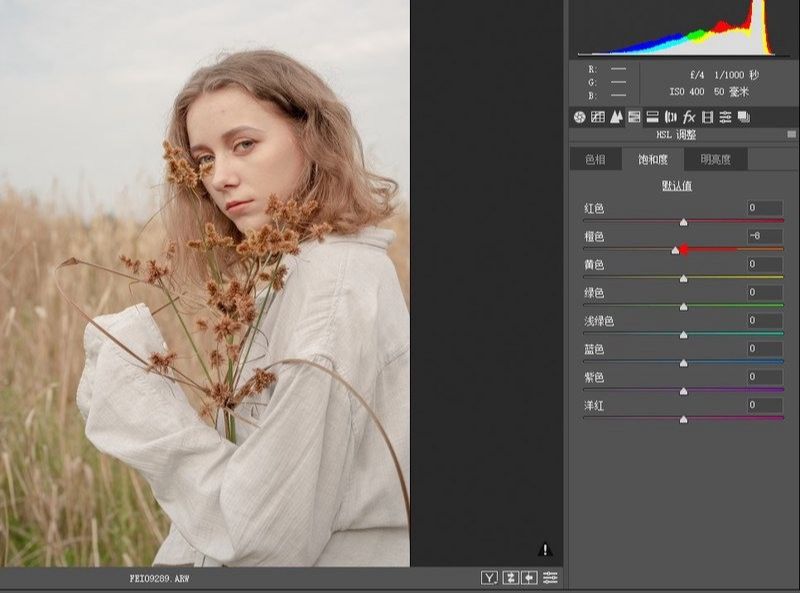Copy current settings to before icon
Image resolution: width=800 pixels, height=593 pixels.
tap(529, 578)
